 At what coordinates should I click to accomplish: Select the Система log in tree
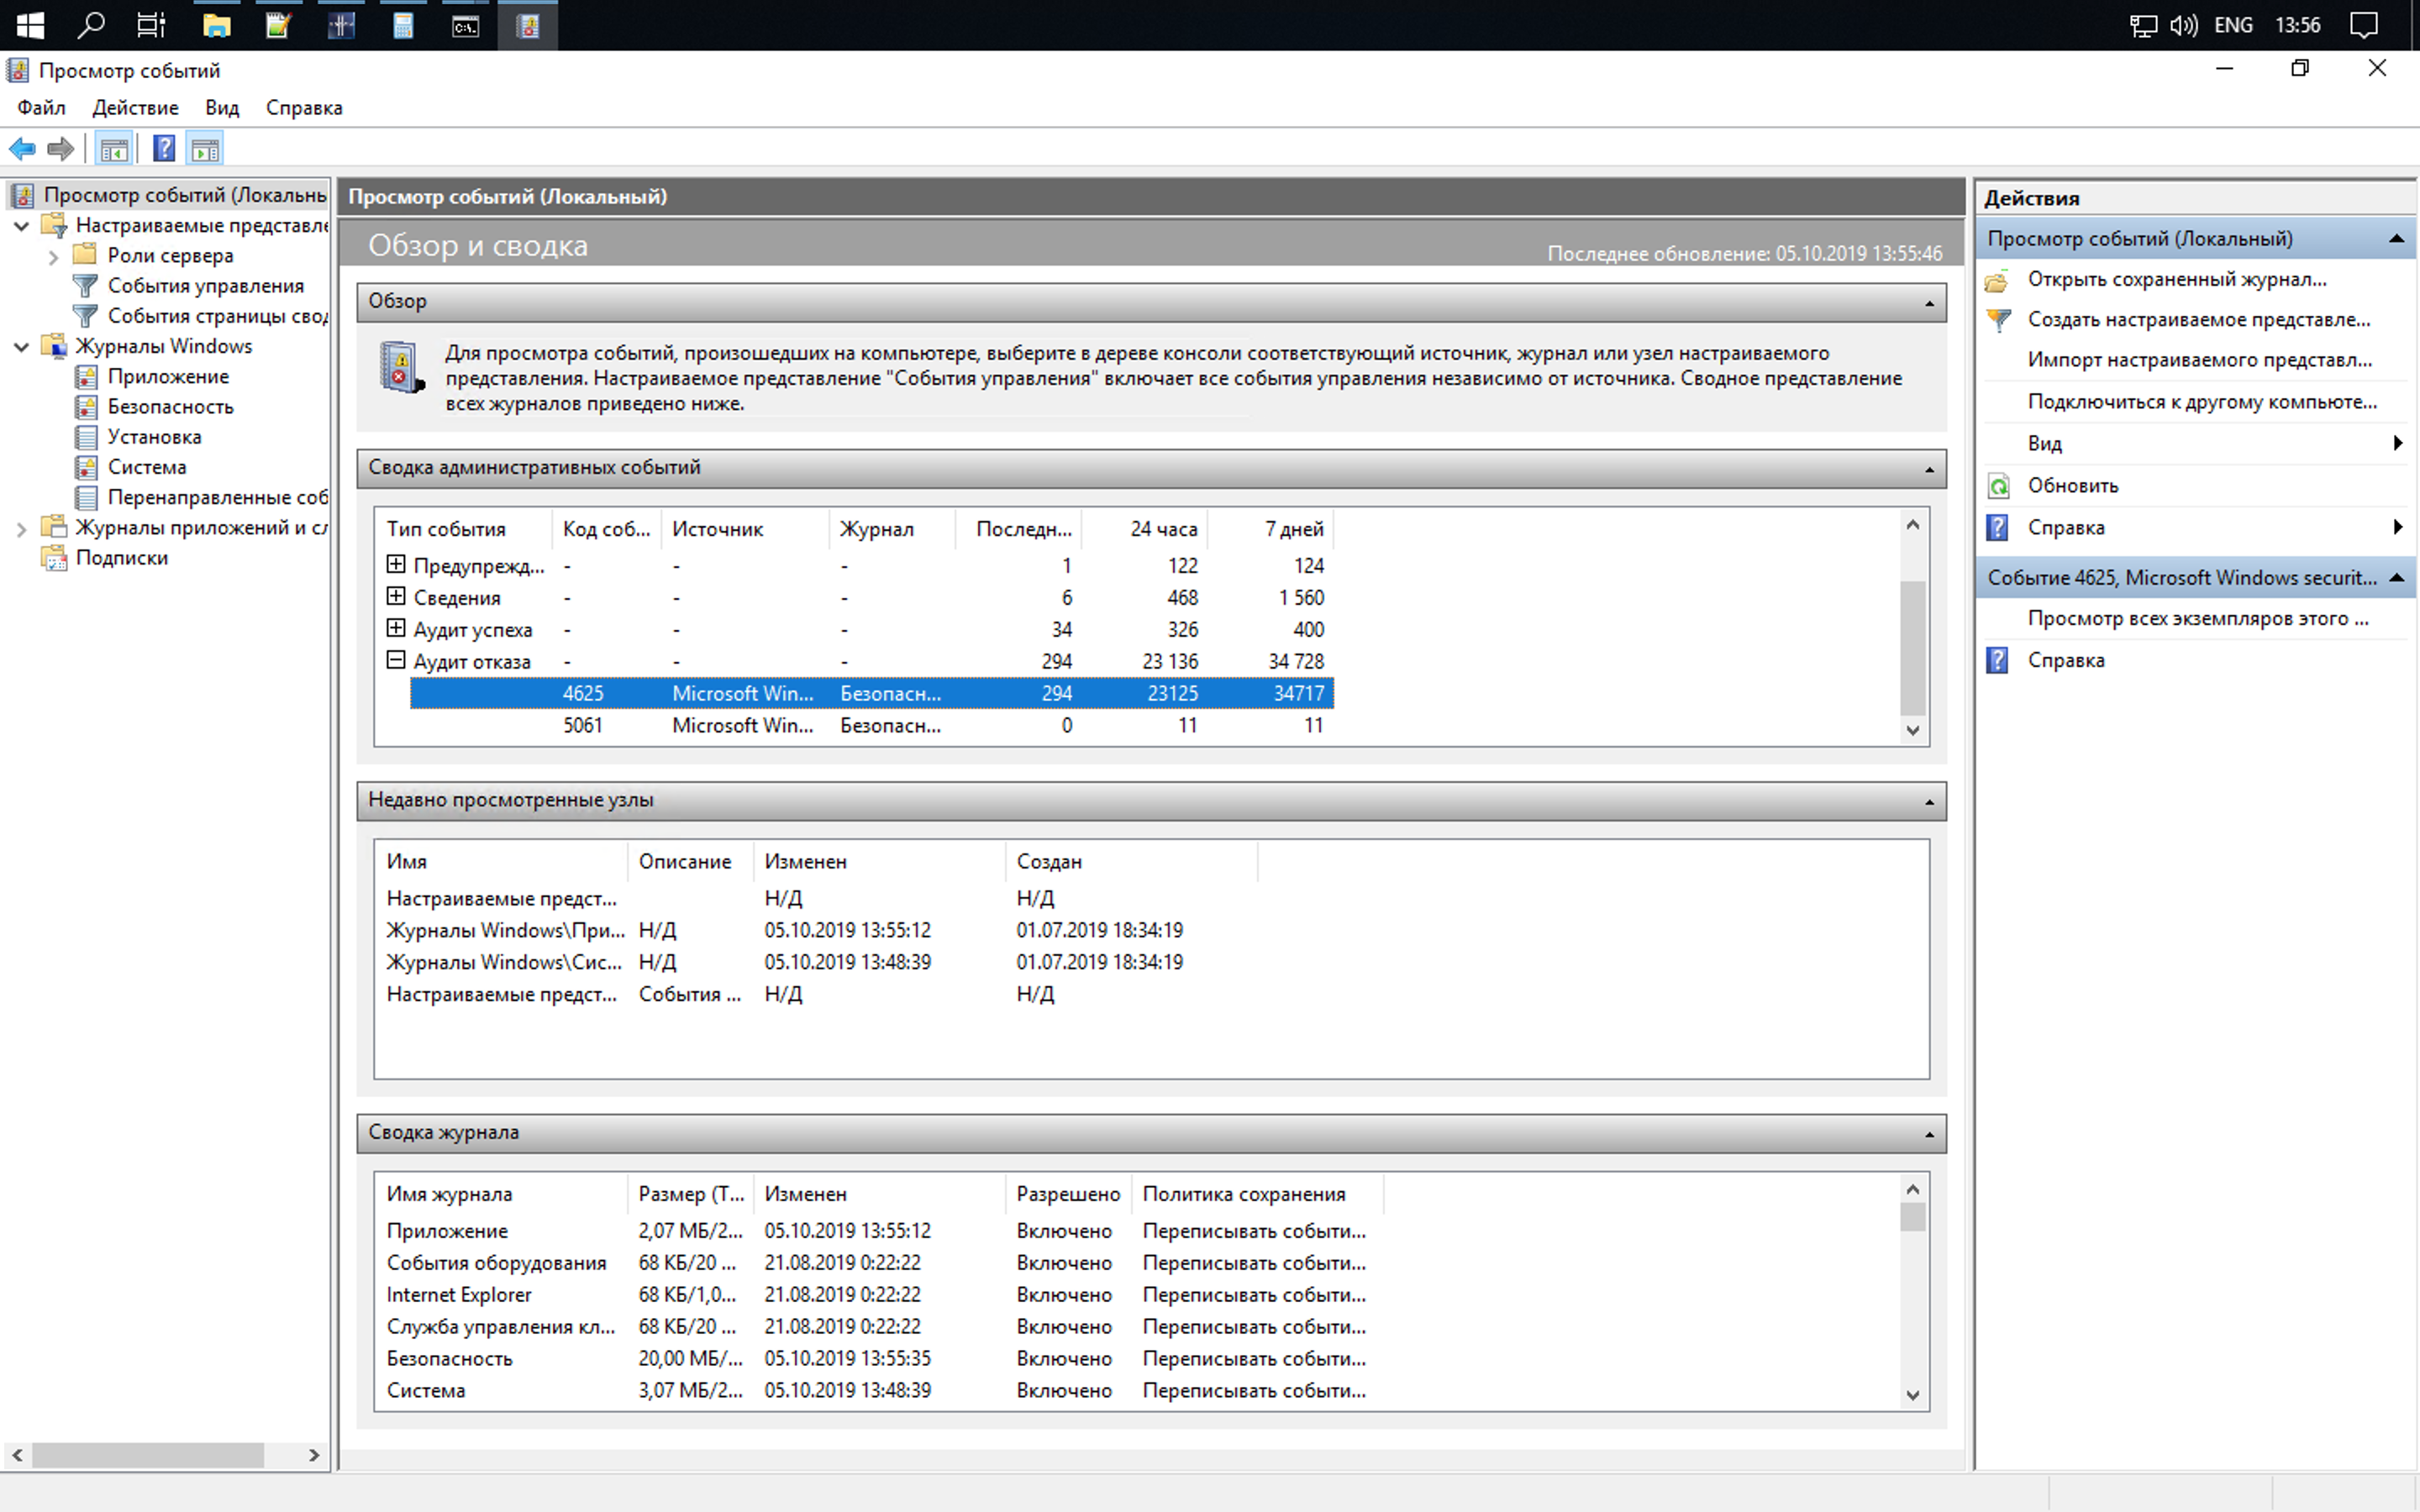pyautogui.click(x=147, y=467)
